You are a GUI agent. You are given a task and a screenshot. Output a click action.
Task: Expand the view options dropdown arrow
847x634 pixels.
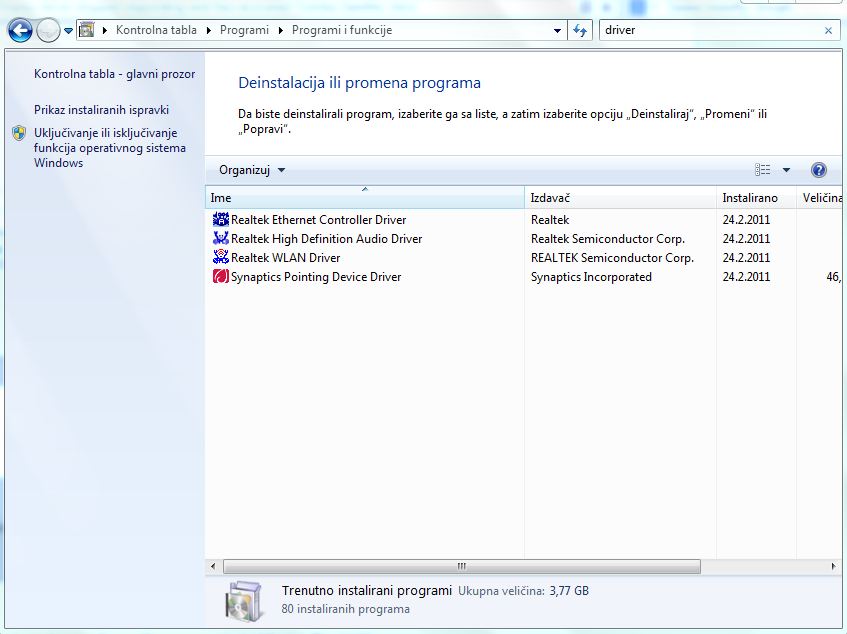coord(786,170)
